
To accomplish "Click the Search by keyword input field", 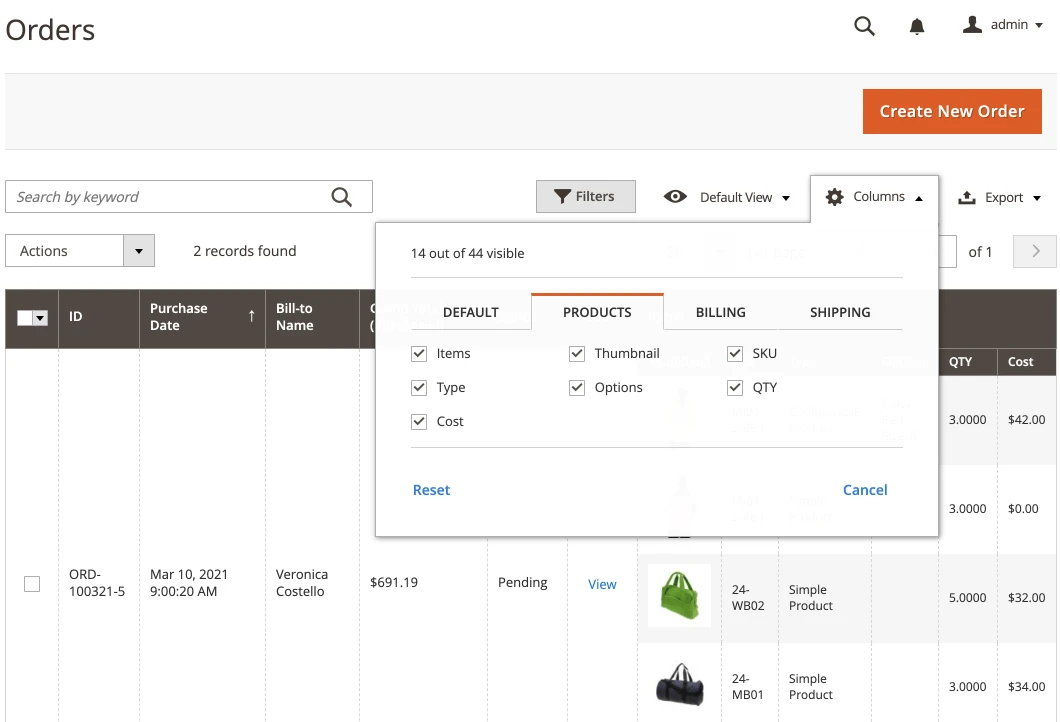I will coord(170,197).
